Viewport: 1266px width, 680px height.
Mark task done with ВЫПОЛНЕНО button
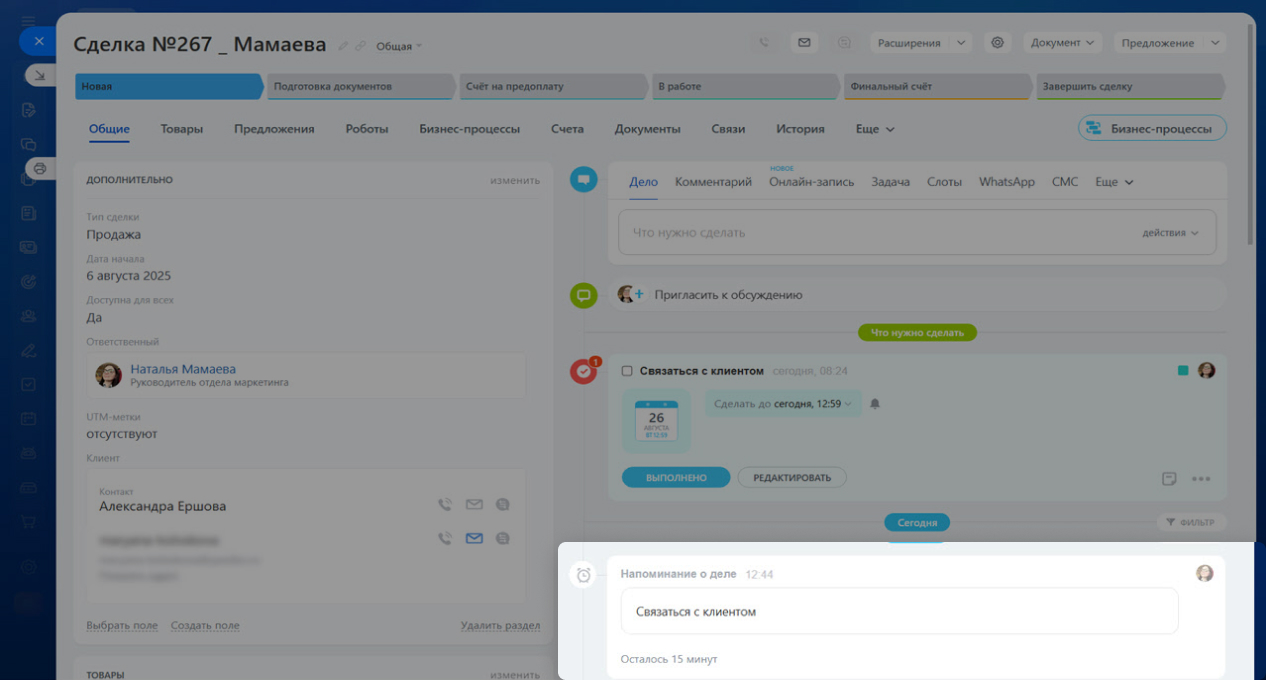click(x=676, y=478)
